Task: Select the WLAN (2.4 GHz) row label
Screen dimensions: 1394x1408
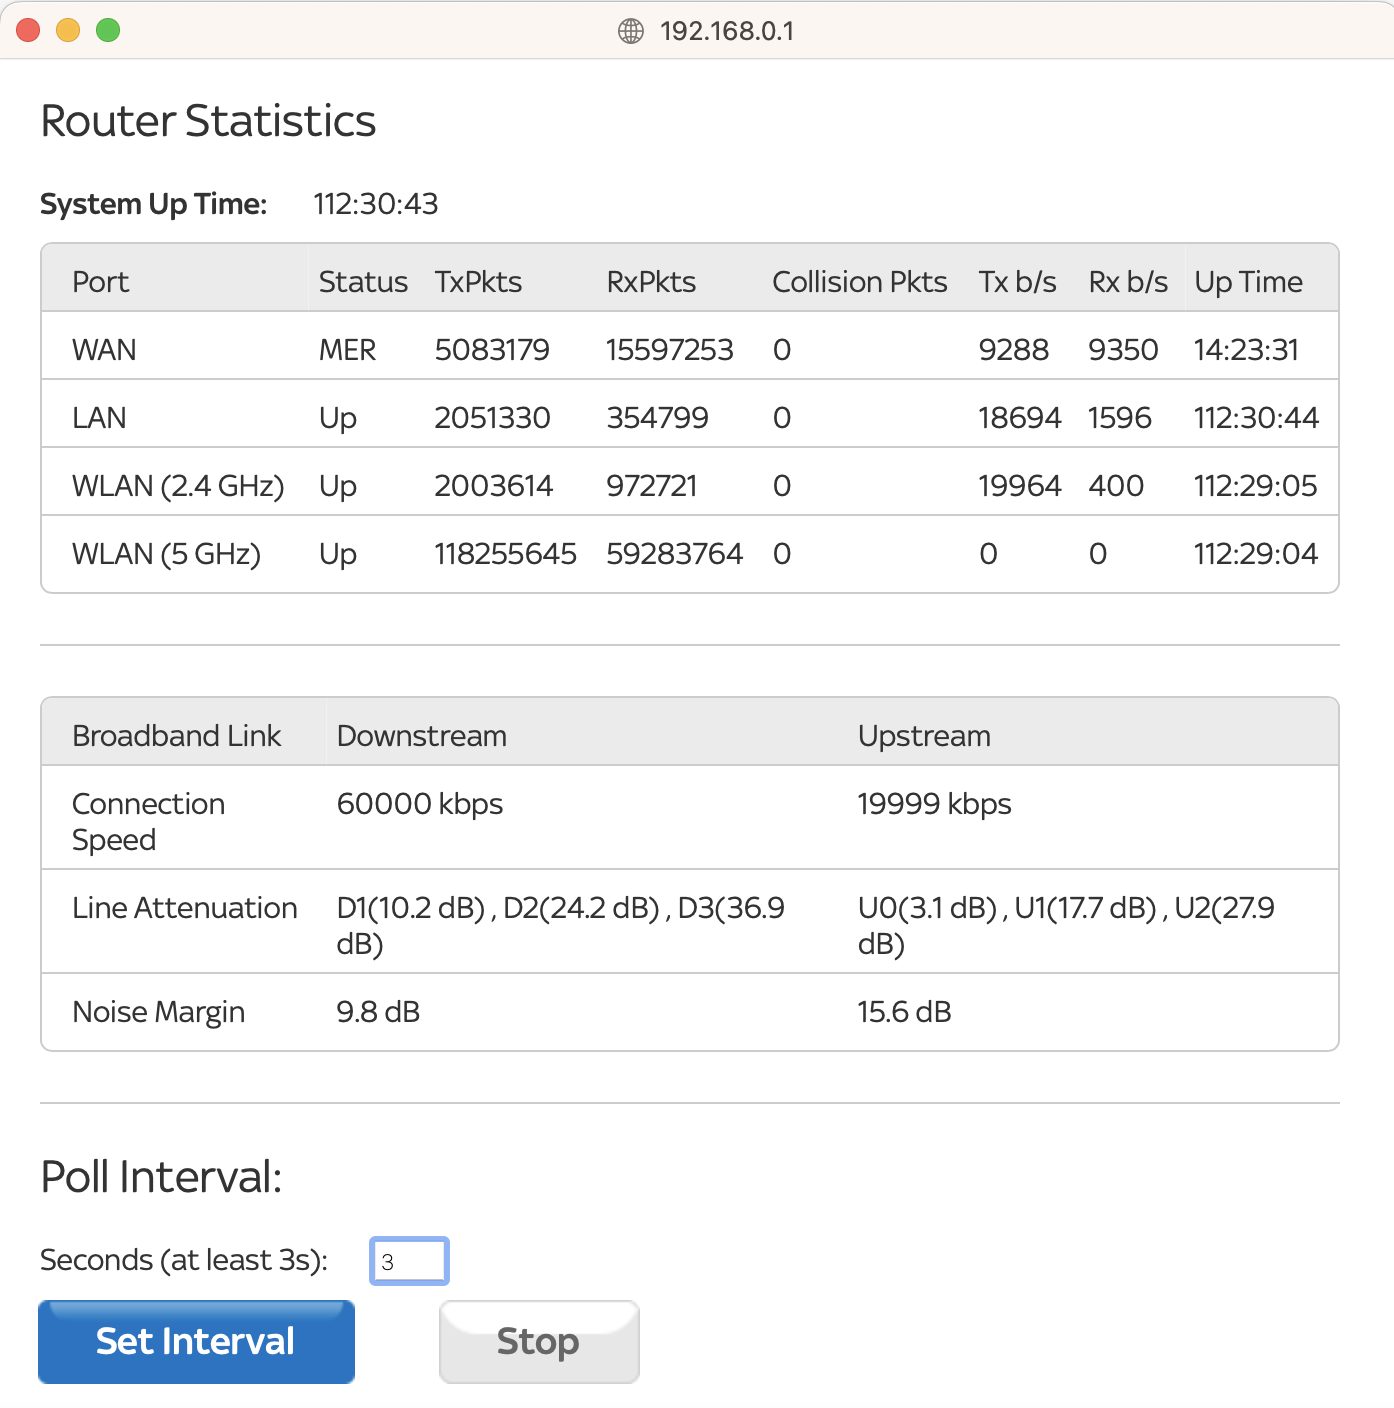Action: point(178,486)
